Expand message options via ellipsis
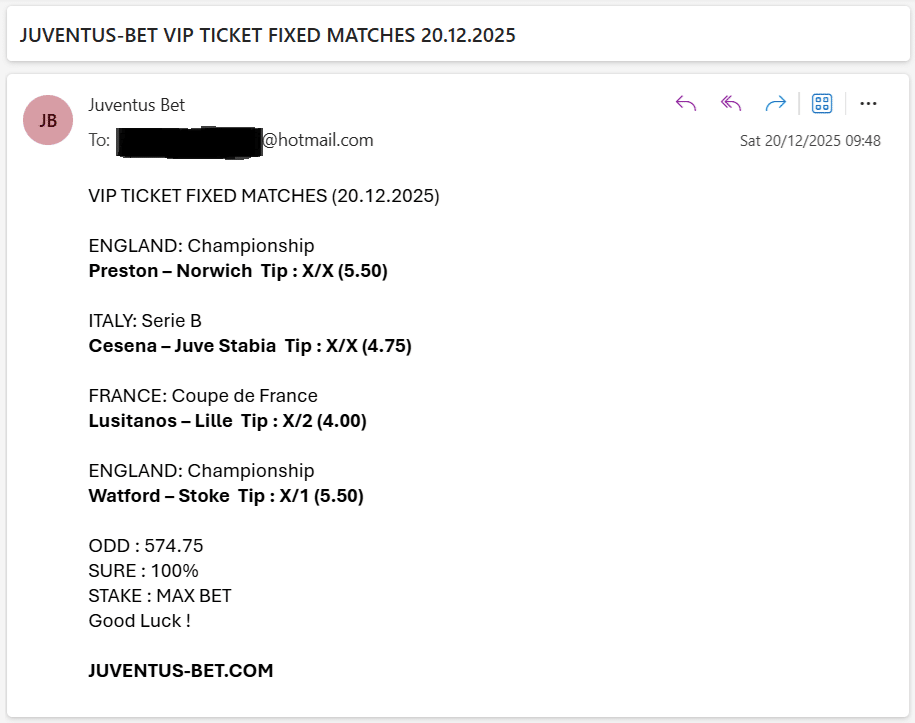 [x=868, y=103]
